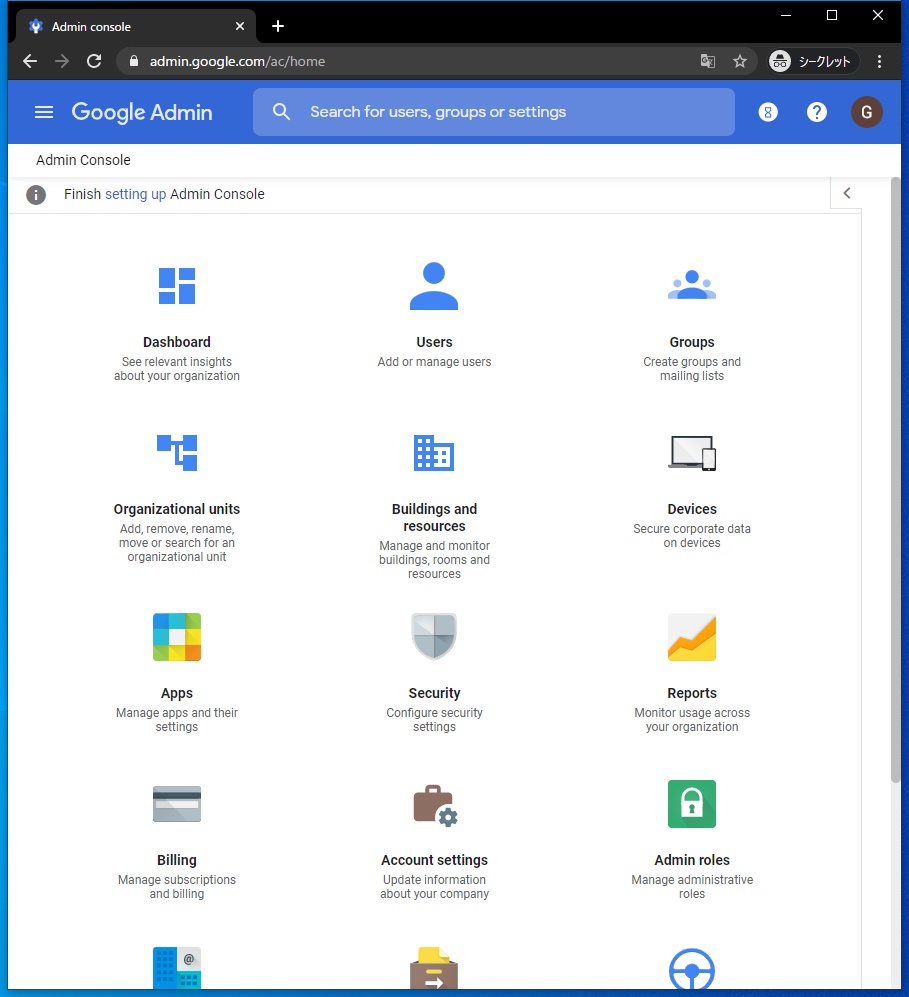The image size is (909, 997).
Task: Click the Apps title text
Action: pos(177,694)
